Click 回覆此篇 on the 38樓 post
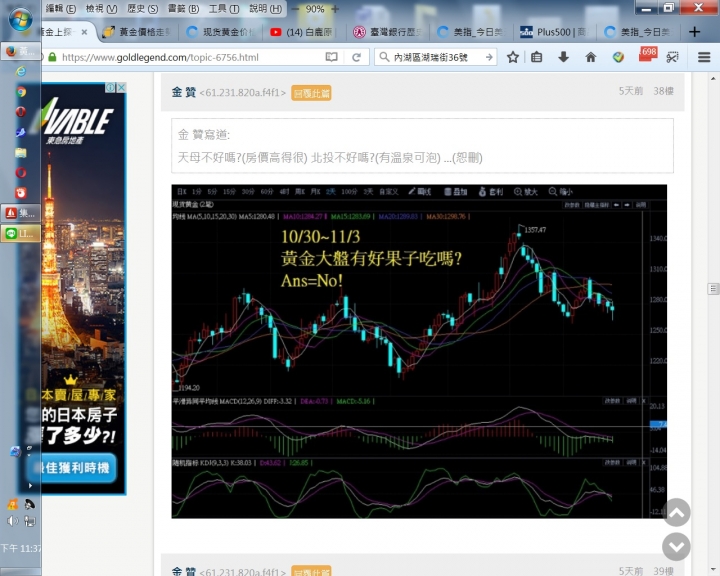The width and height of the screenshot is (720, 576). coord(311,93)
